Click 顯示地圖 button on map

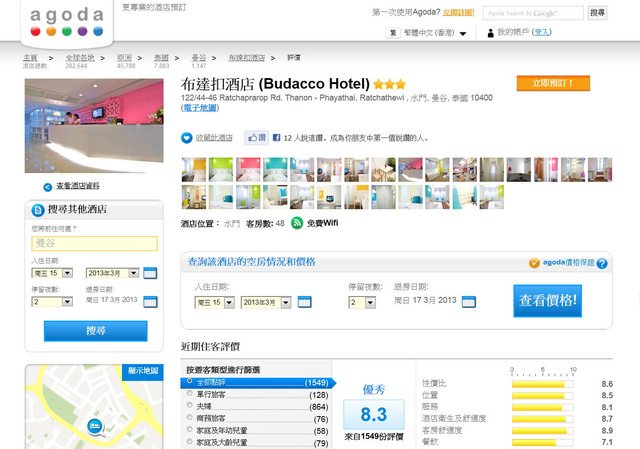143,371
